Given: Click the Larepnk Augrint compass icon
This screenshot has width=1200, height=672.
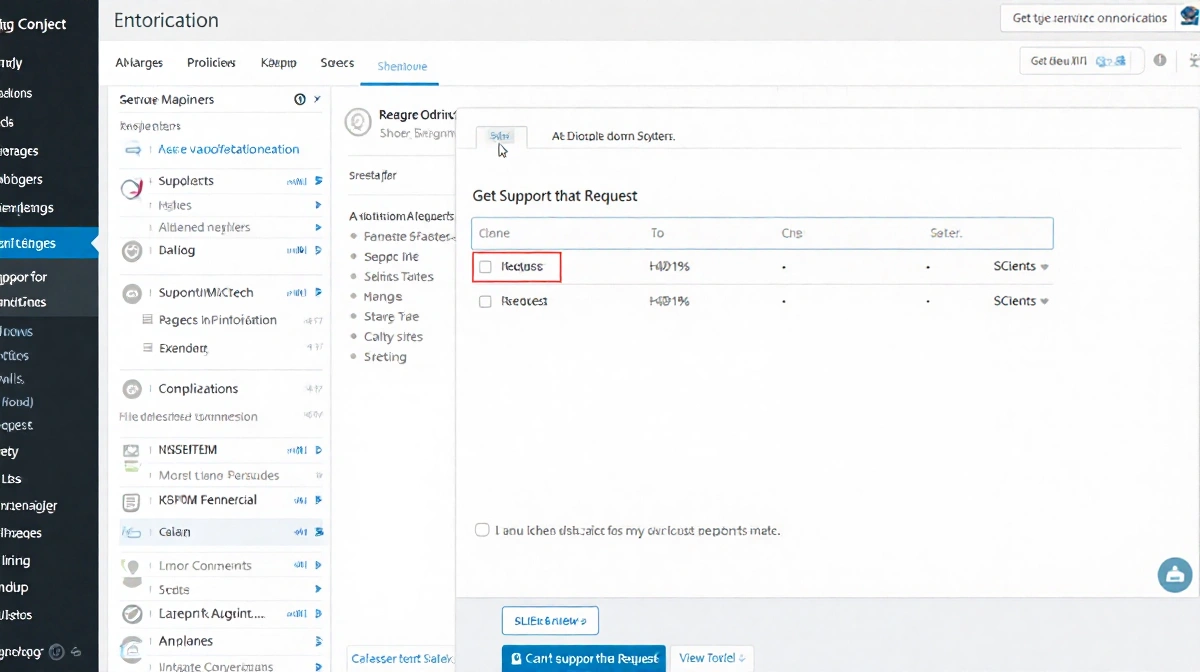Looking at the screenshot, I should (x=131, y=614).
